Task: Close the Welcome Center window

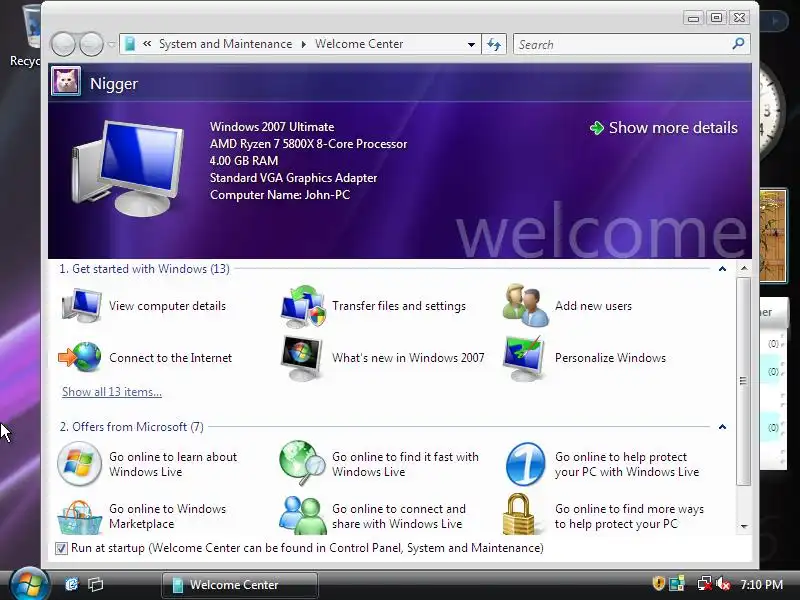Action: pos(739,18)
